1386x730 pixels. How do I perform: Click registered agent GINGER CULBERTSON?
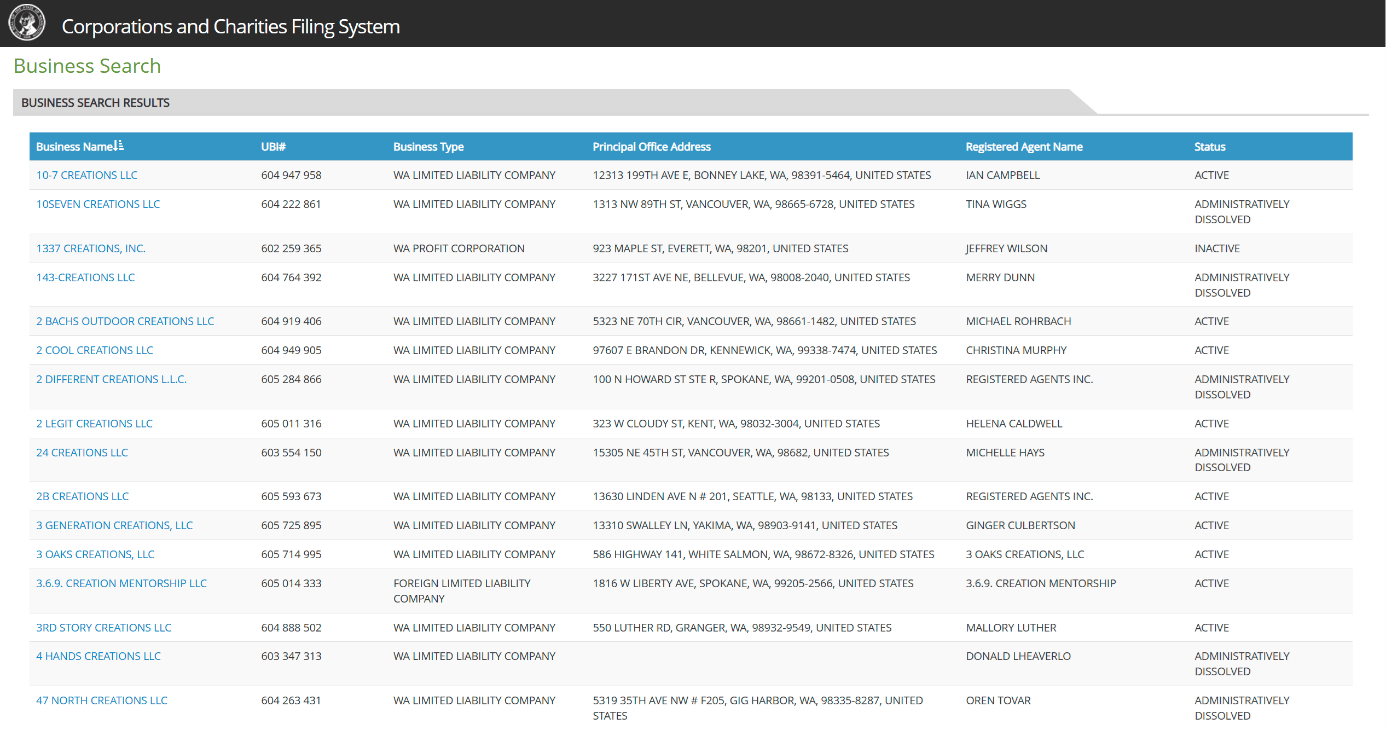[x=1021, y=525]
